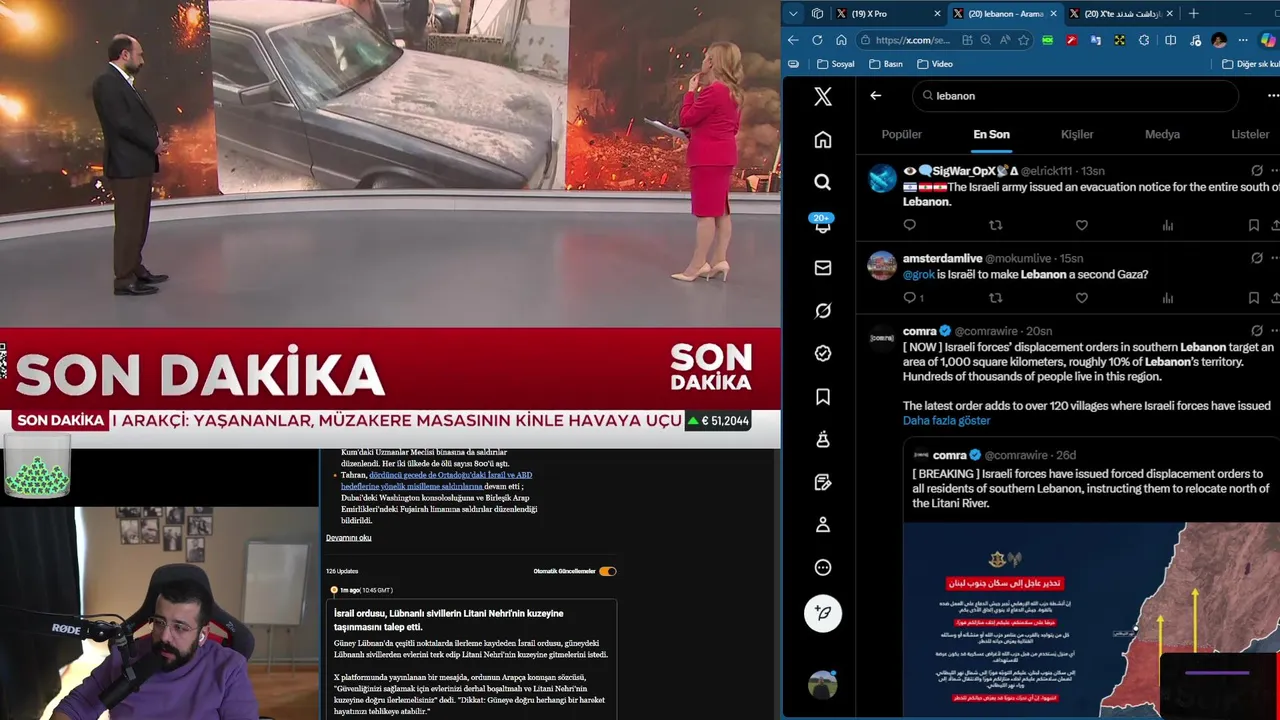
Task: Open the Arabic evacuation map image
Action: pyautogui.click(x=1091, y=620)
